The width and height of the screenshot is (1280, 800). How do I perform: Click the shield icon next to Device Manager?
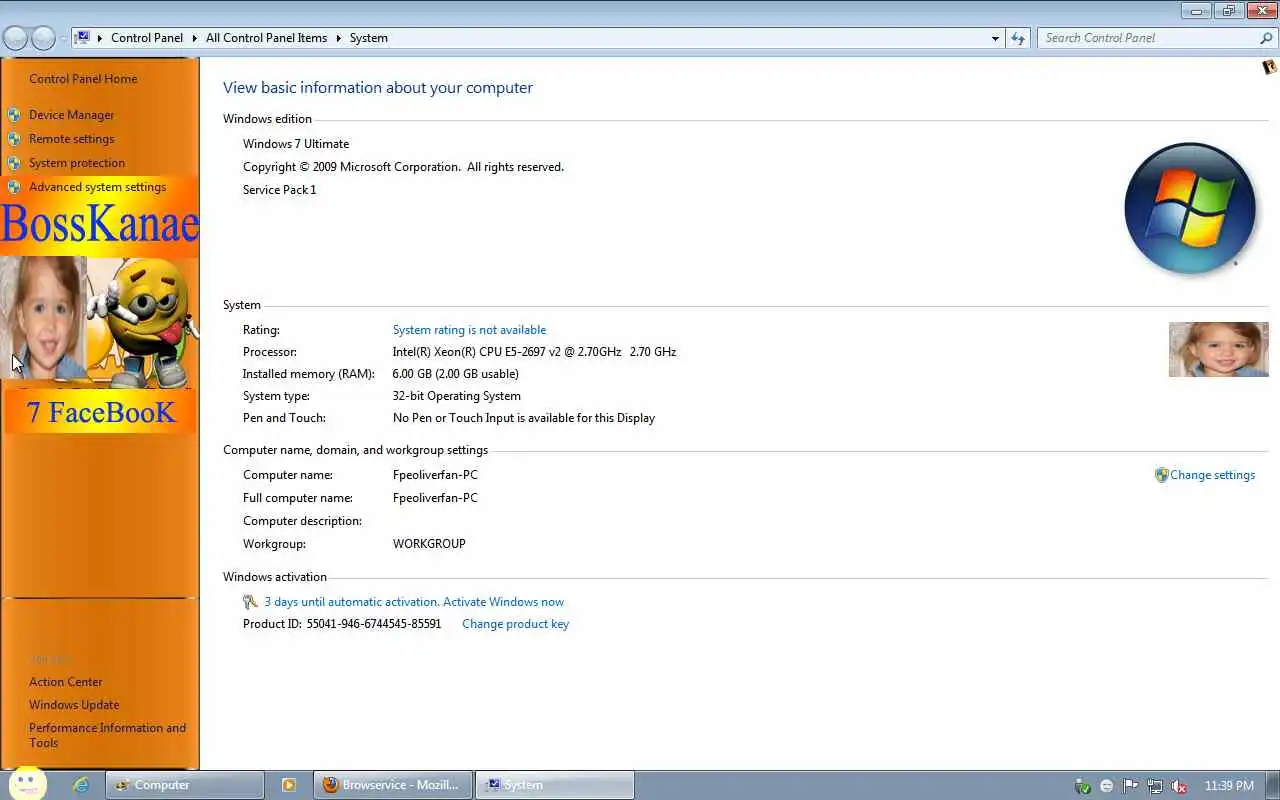(x=14, y=115)
